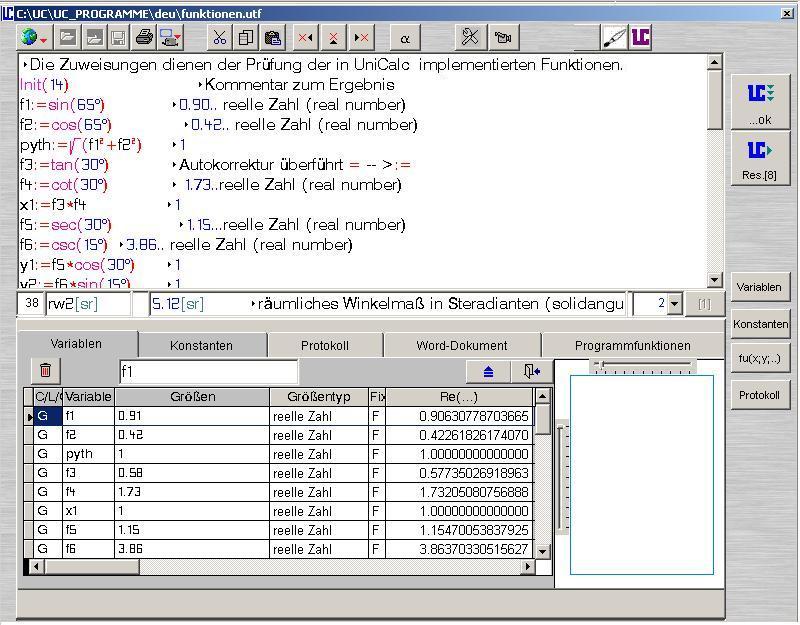
Task: Click the [1] button in the row bar
Action: point(704,304)
